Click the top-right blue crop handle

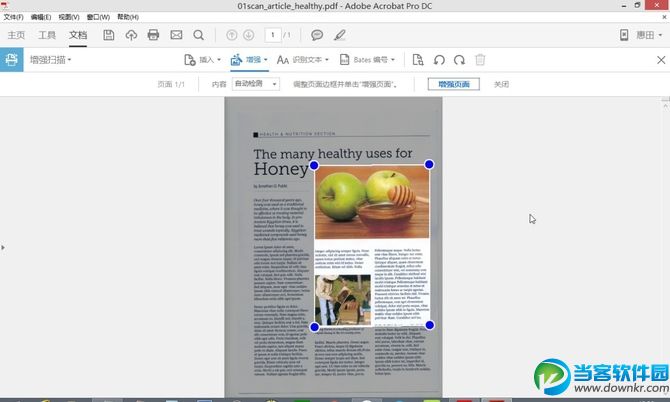click(429, 164)
